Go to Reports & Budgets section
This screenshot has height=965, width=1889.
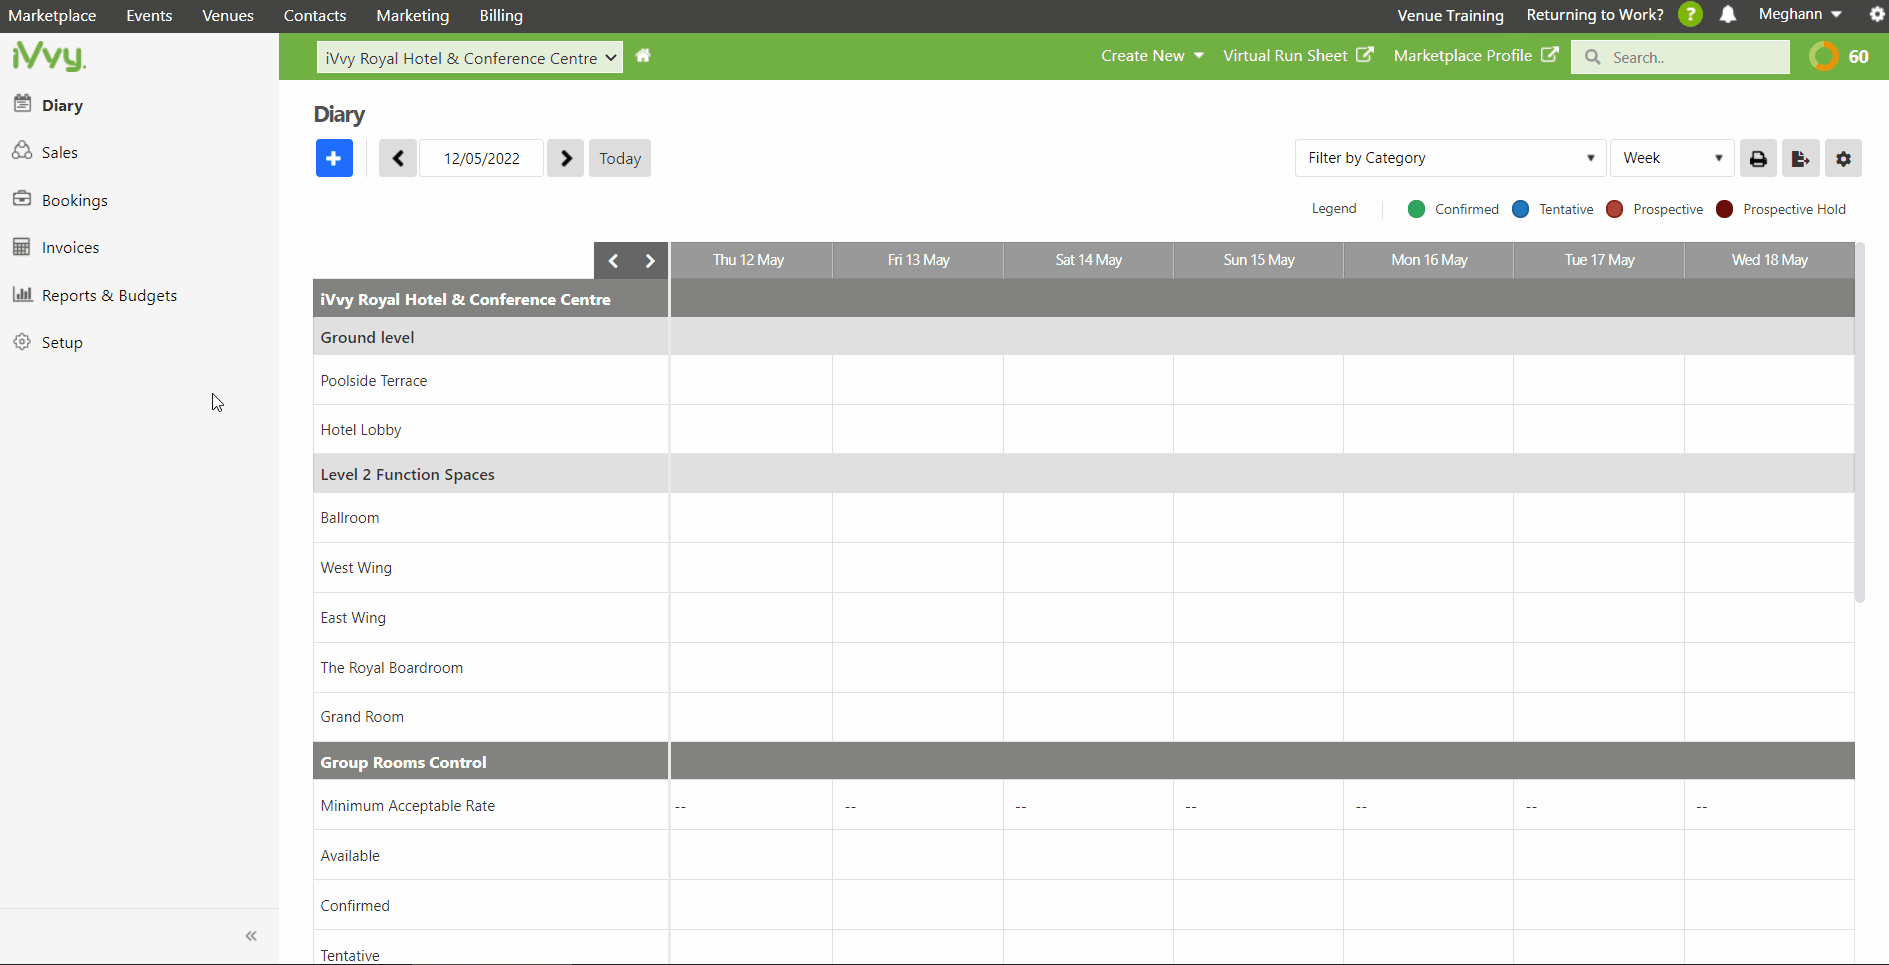click(x=109, y=295)
